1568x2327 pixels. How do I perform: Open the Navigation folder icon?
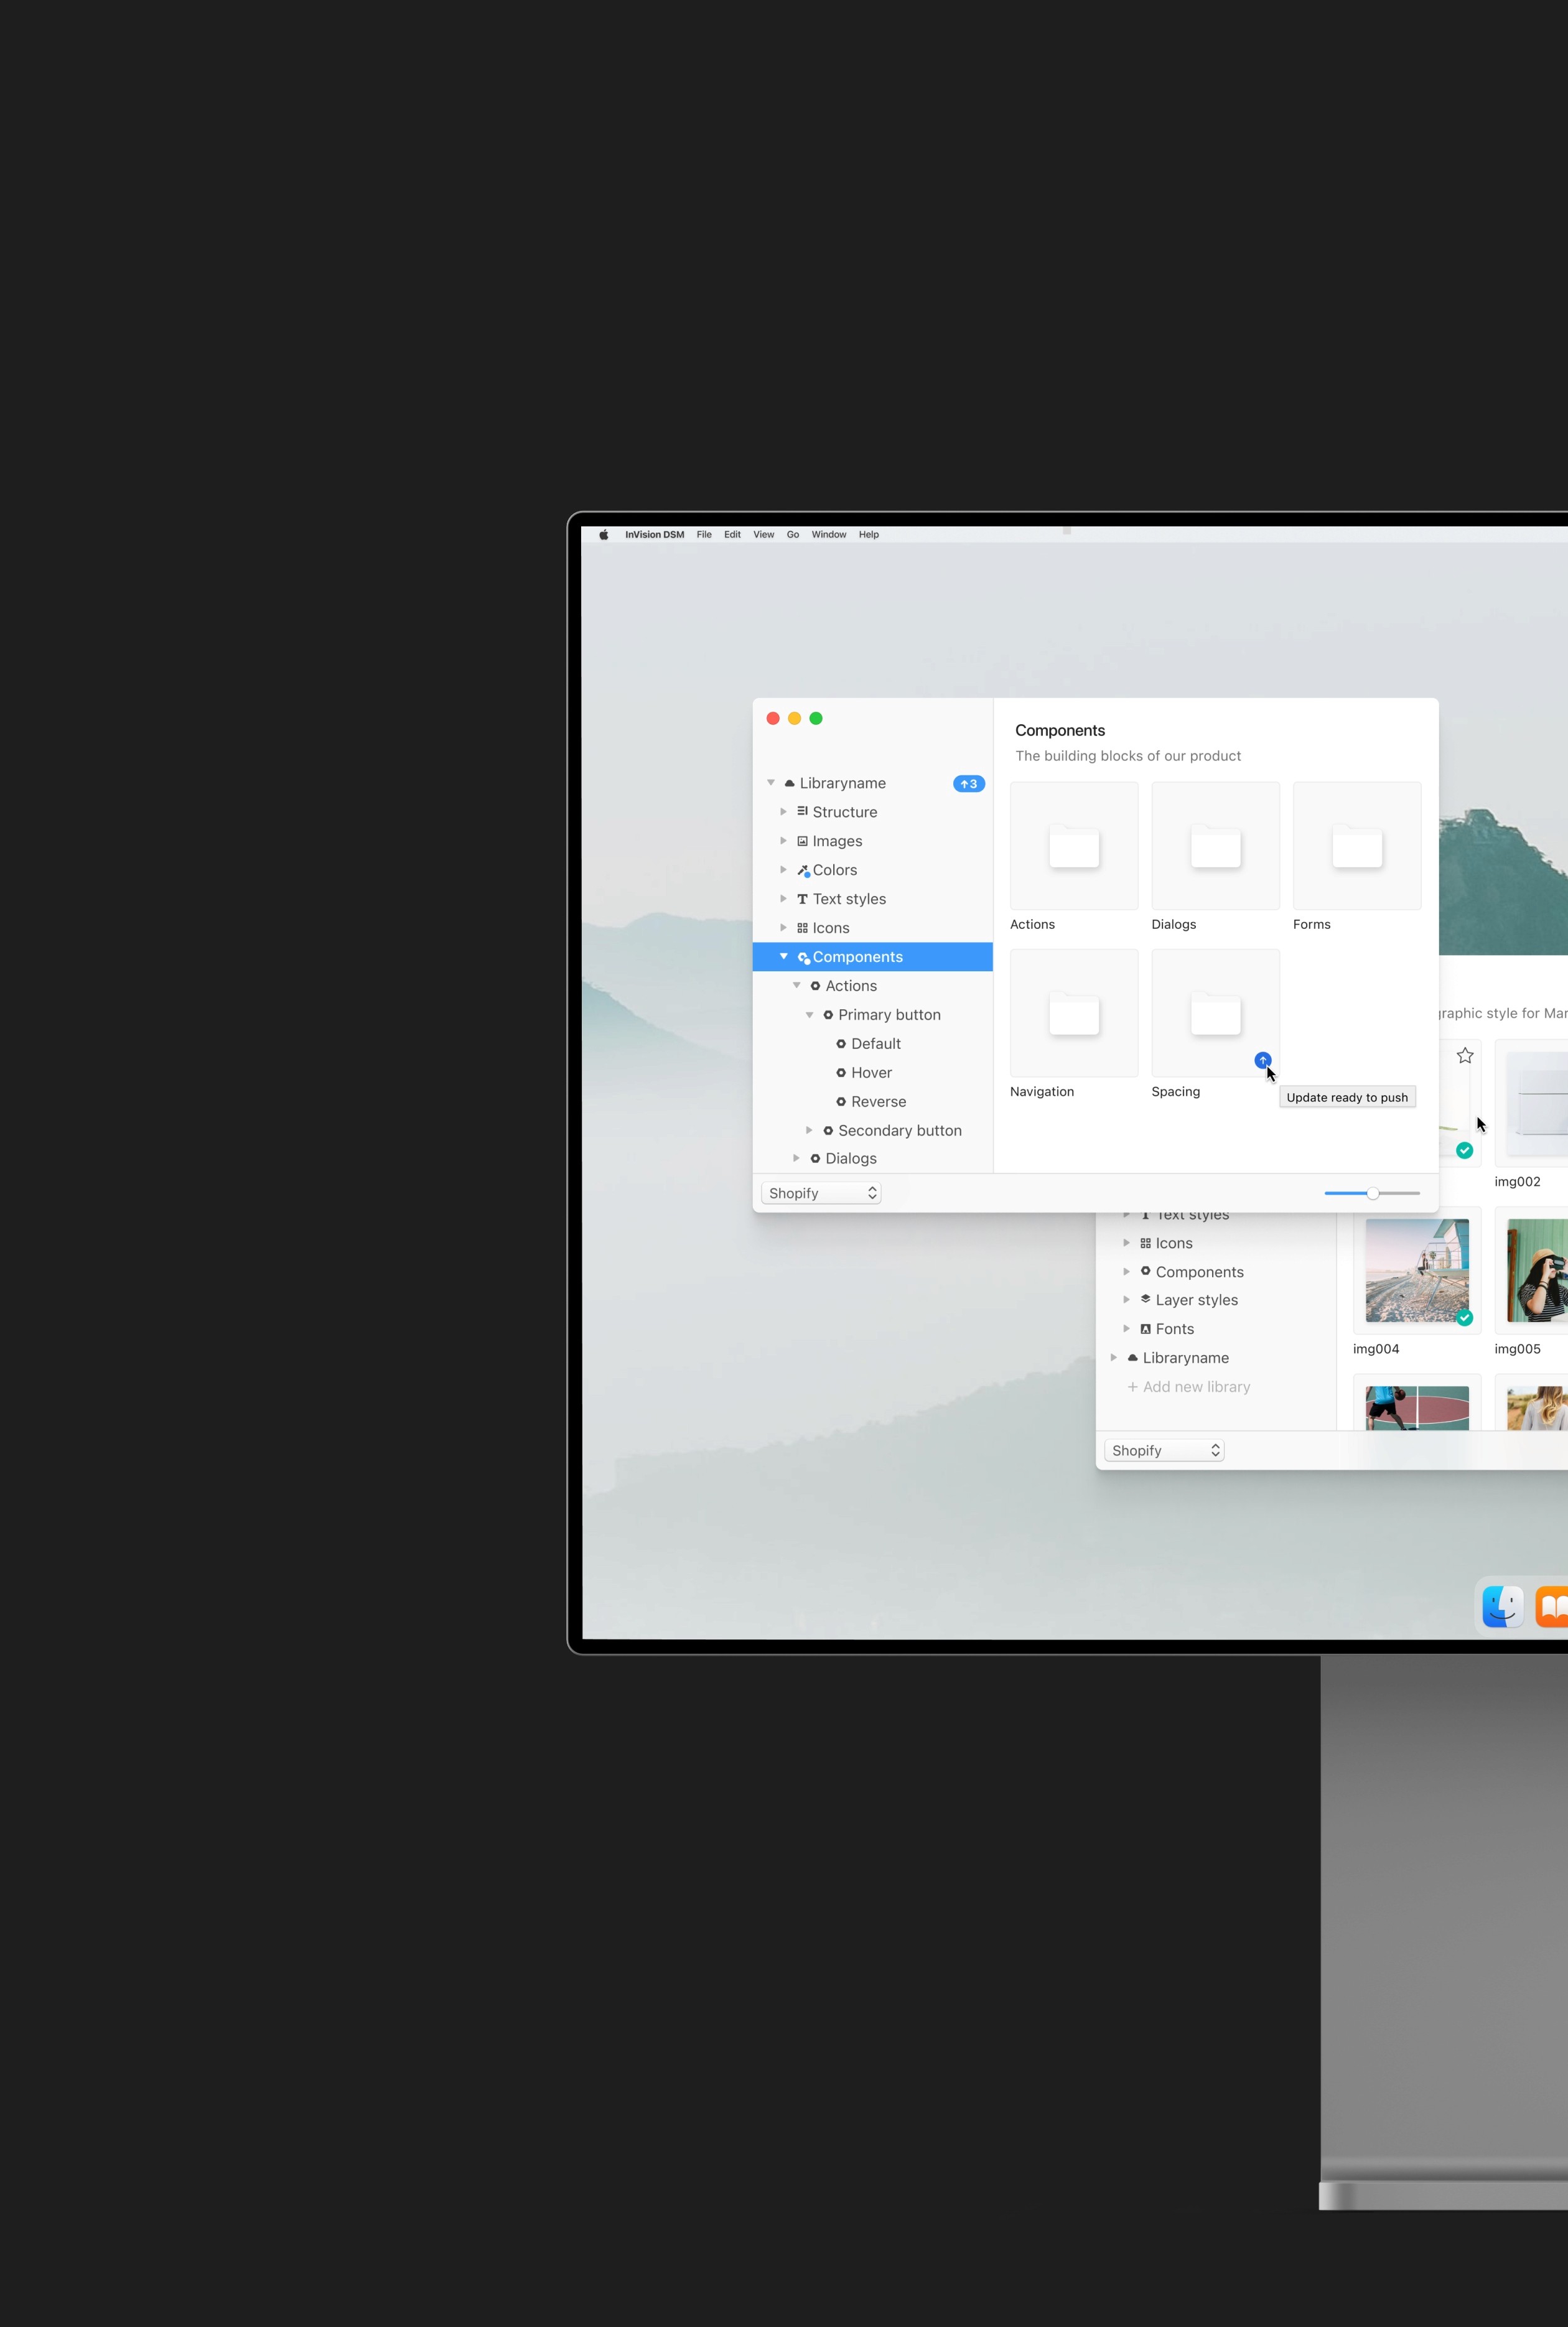1073,1014
